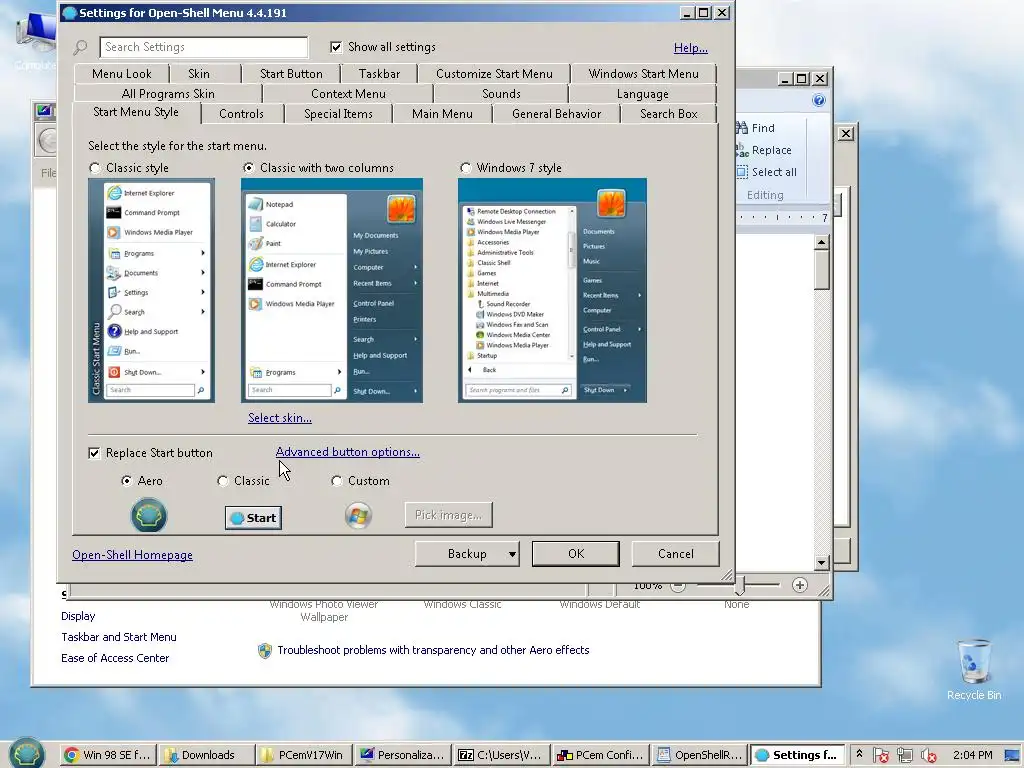Uncheck Replace Start button checkbox

pos(94,453)
